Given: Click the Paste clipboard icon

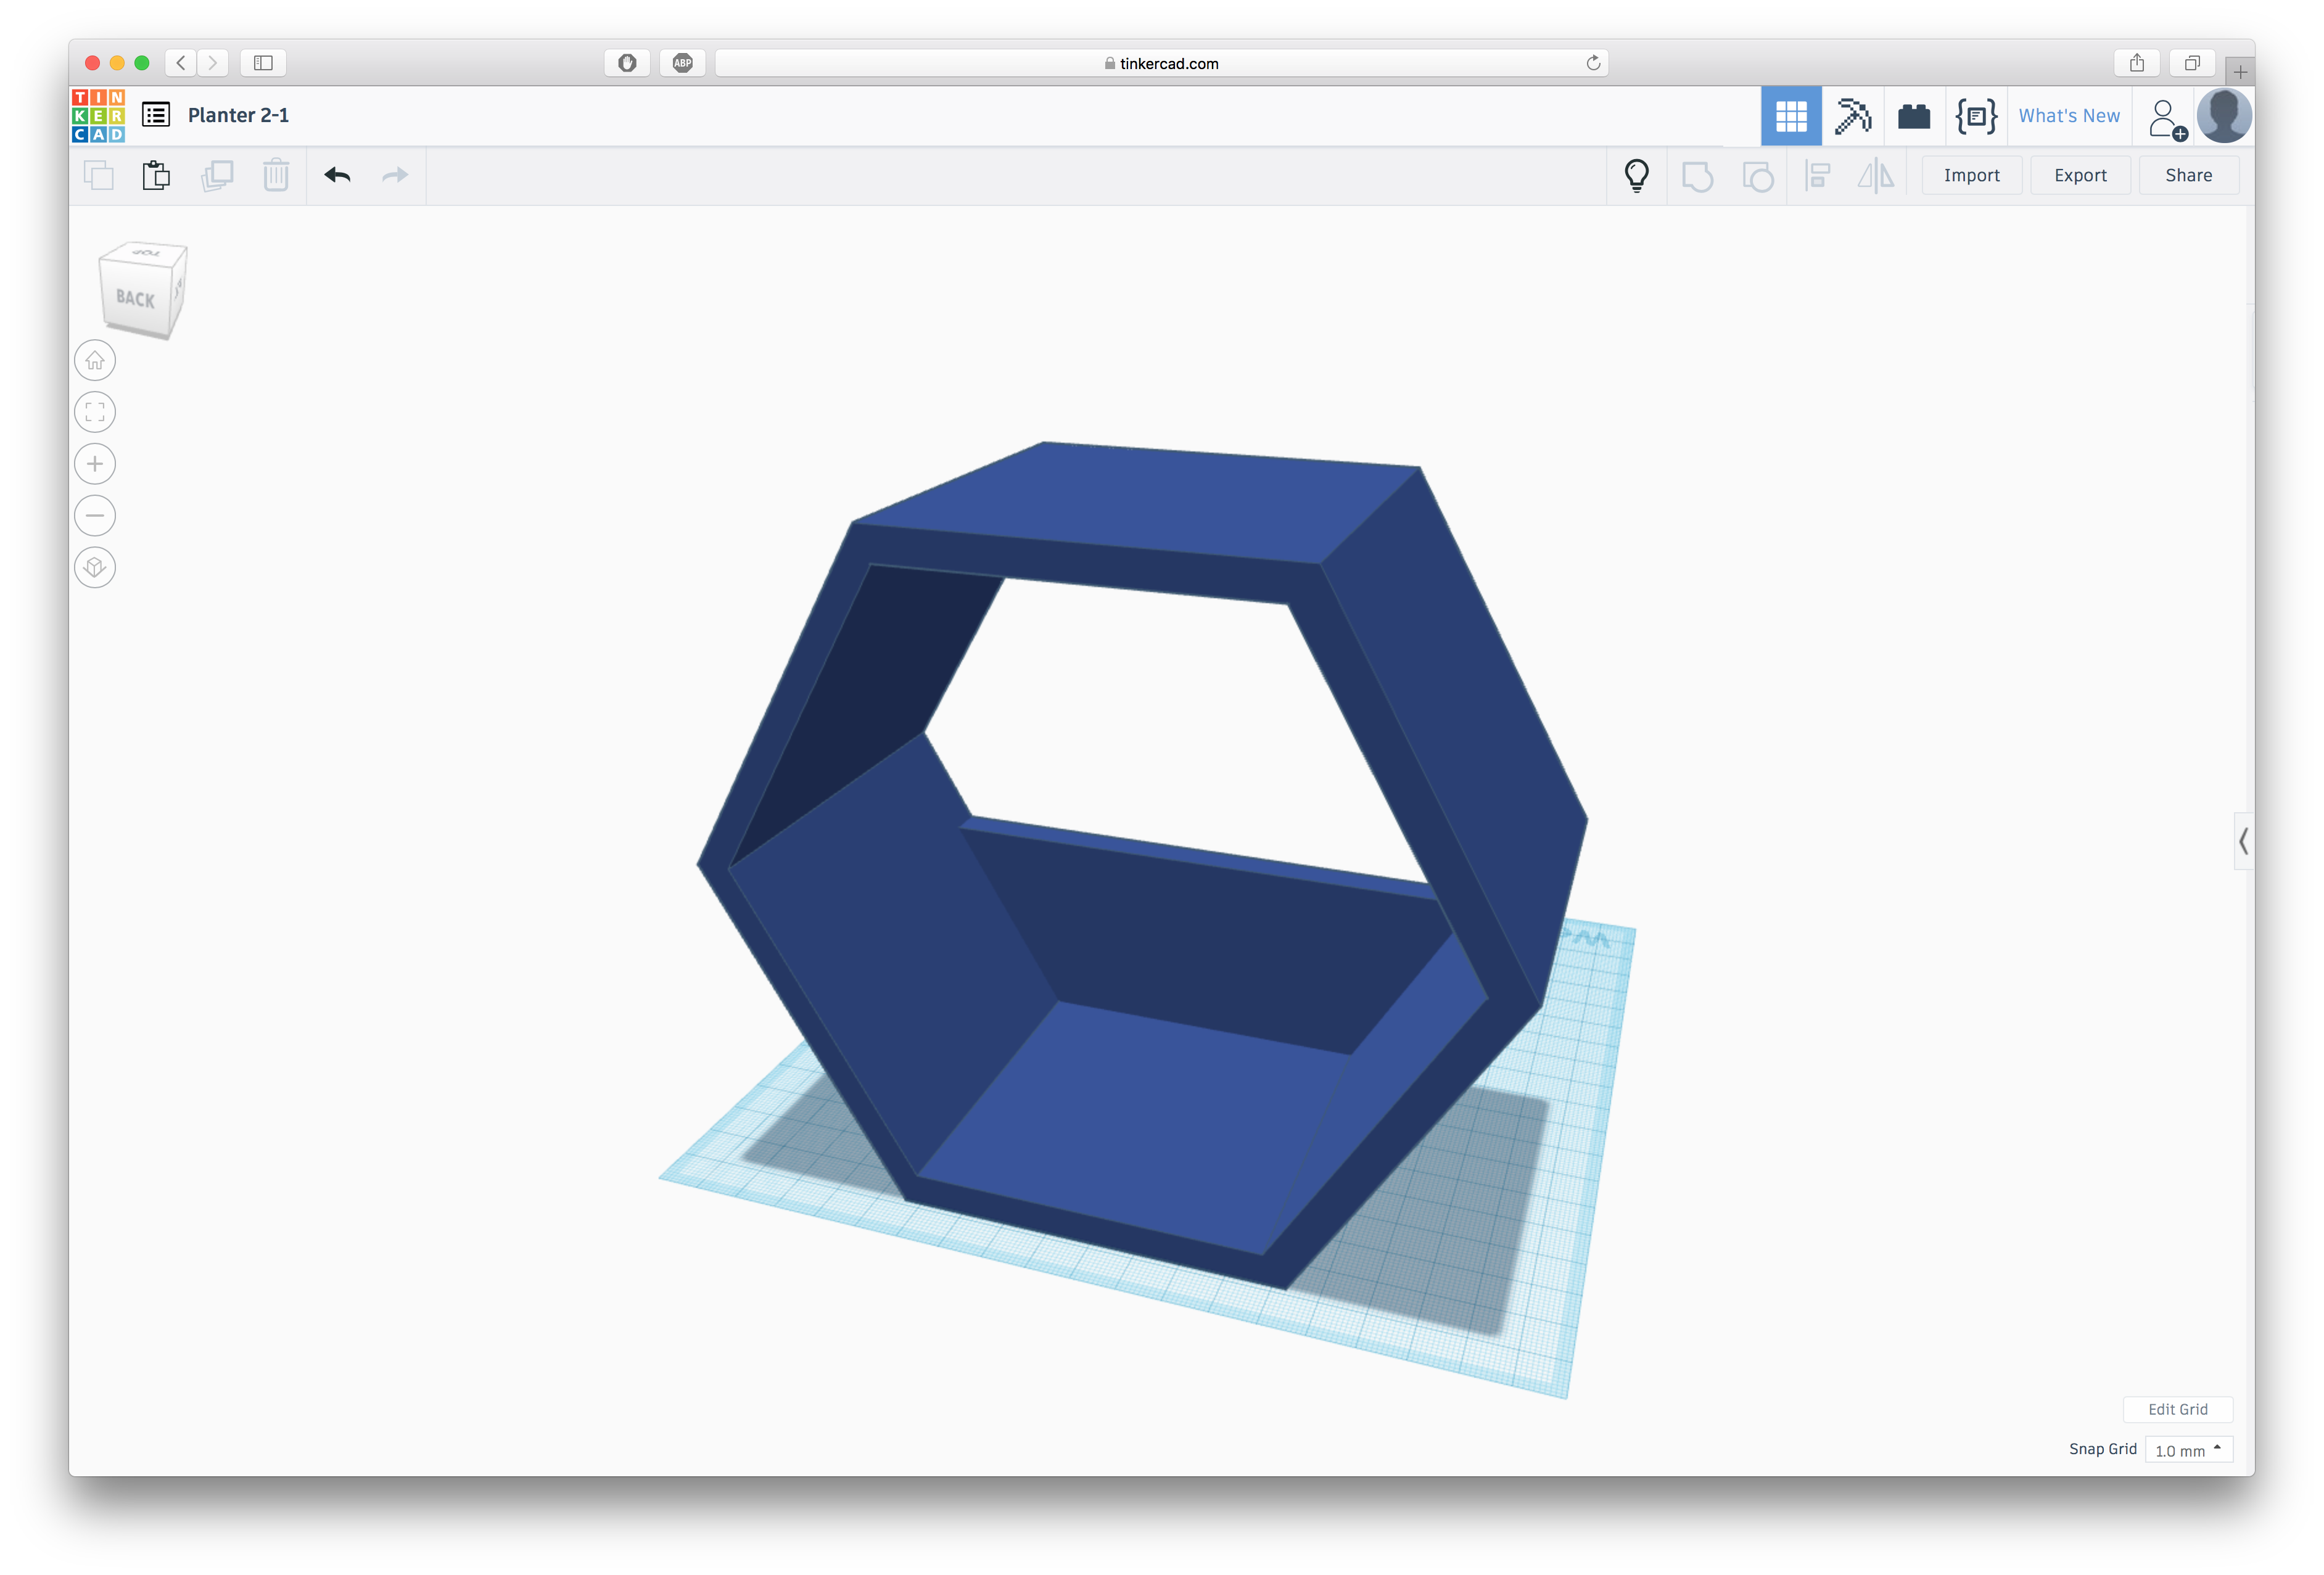Looking at the screenshot, I should (x=156, y=175).
